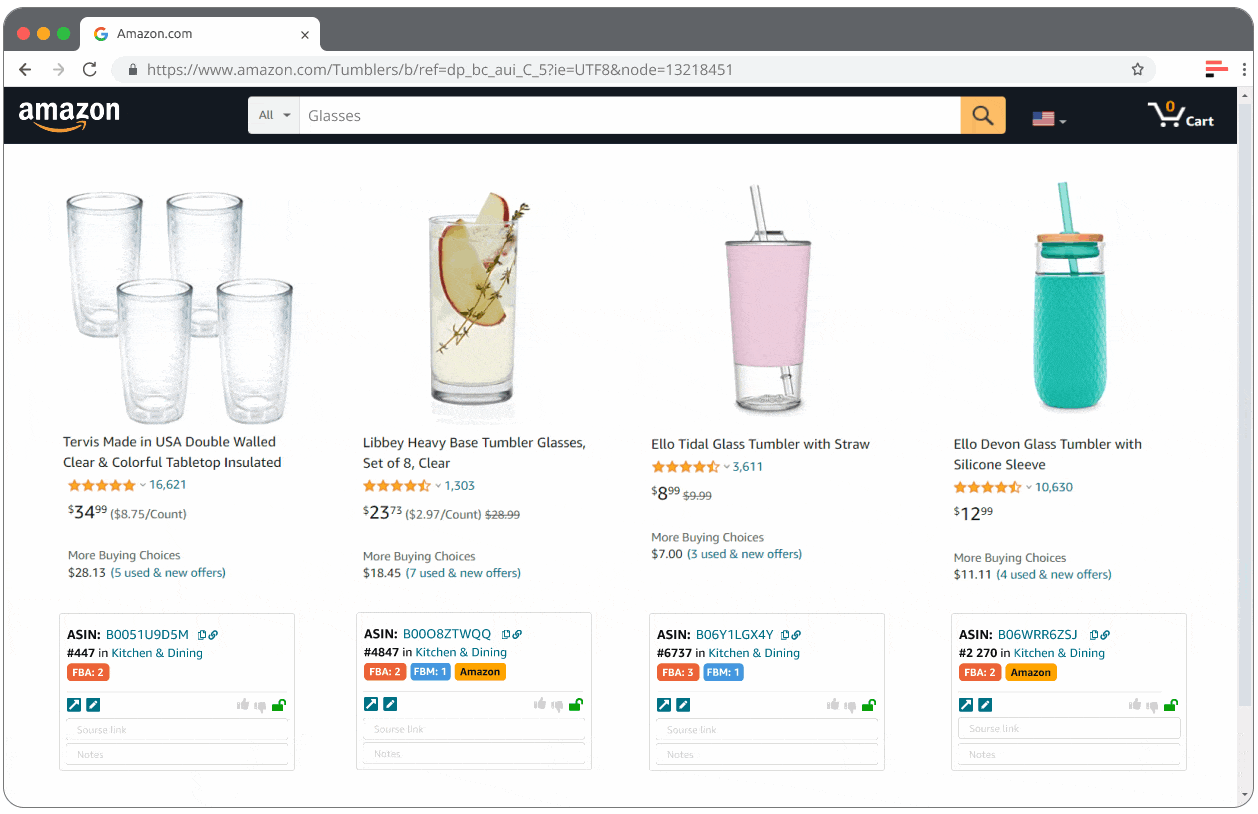Click the star rating under Ello Tidal Glass Tumbler
The image size is (1258, 814).
(685, 466)
